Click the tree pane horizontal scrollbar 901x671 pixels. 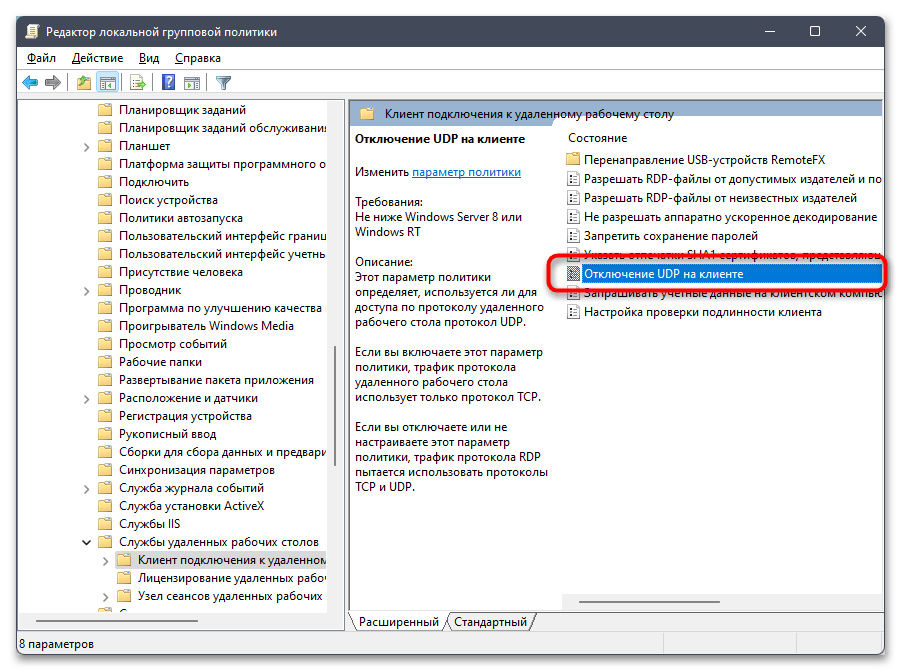(x=117, y=620)
